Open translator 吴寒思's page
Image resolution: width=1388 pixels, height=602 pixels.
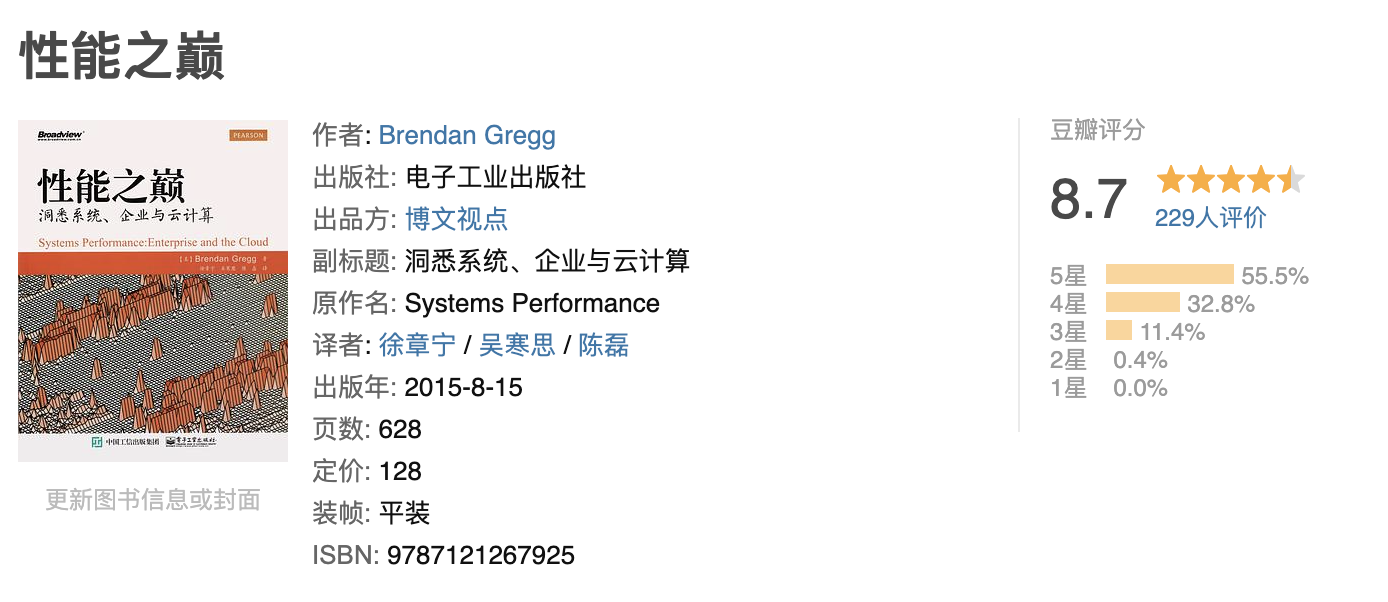(517, 345)
